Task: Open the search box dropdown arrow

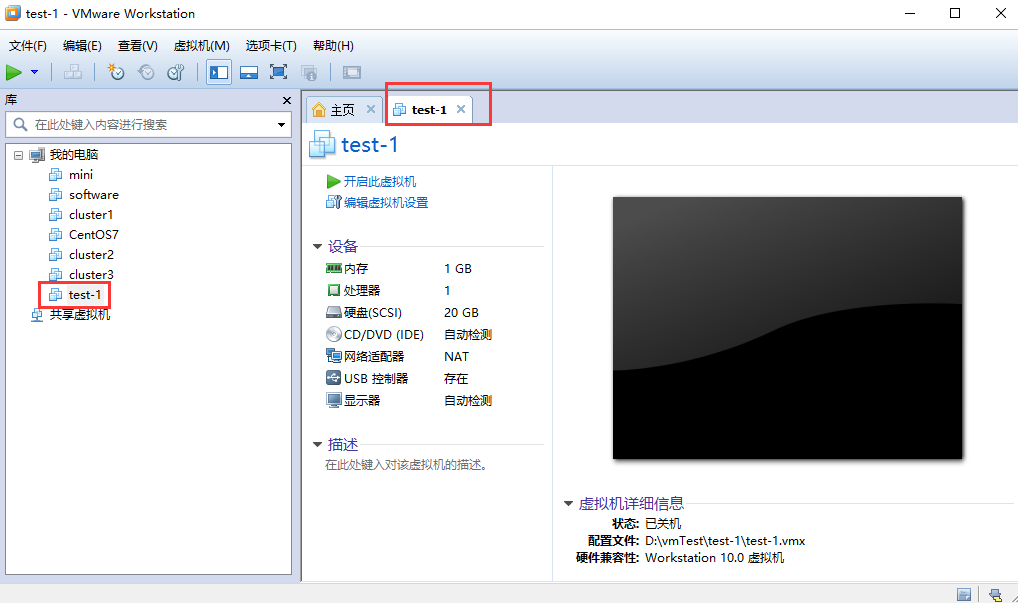Action: [x=282, y=125]
